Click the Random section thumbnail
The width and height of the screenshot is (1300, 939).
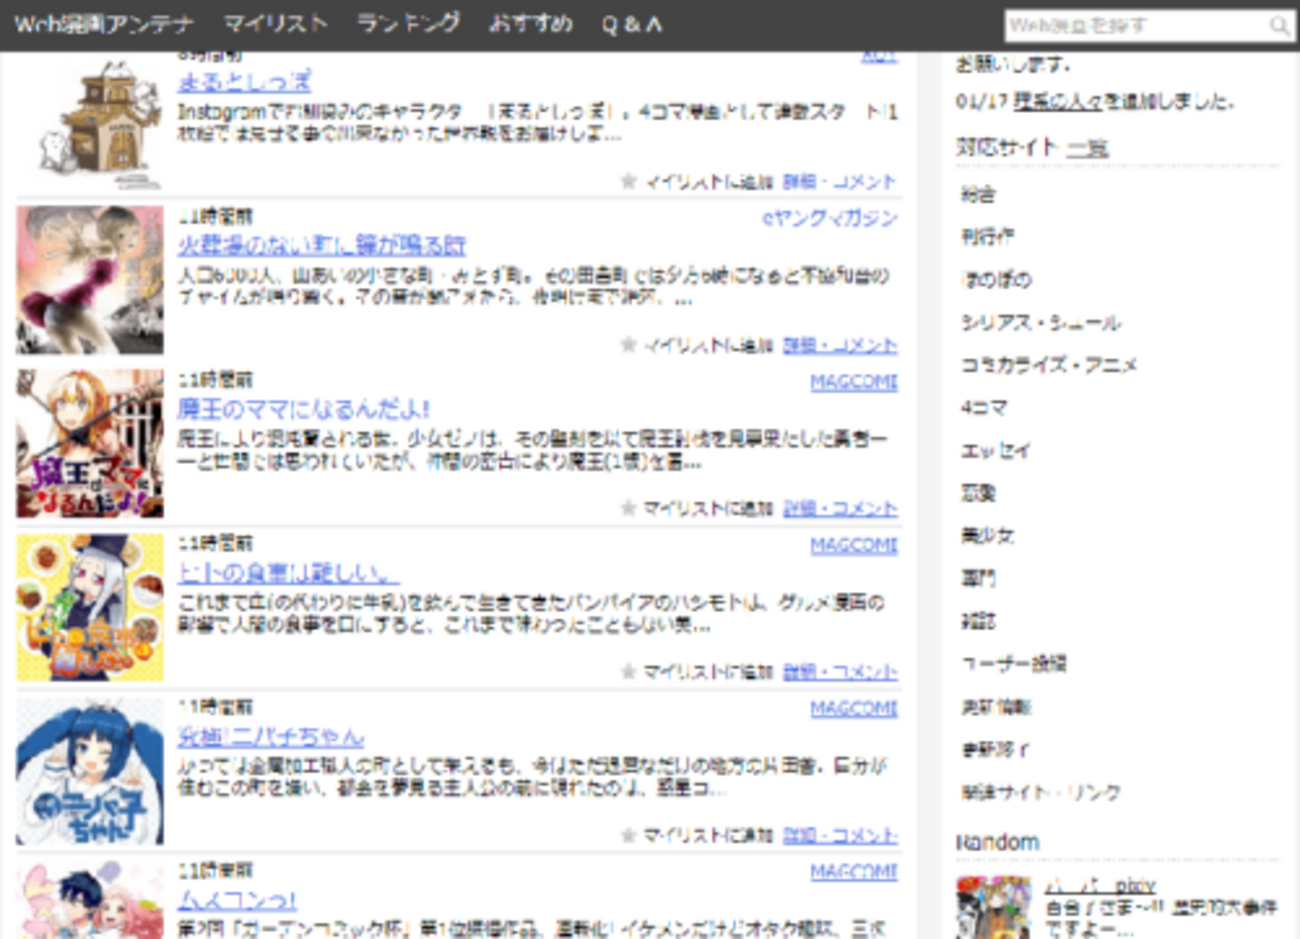click(993, 908)
